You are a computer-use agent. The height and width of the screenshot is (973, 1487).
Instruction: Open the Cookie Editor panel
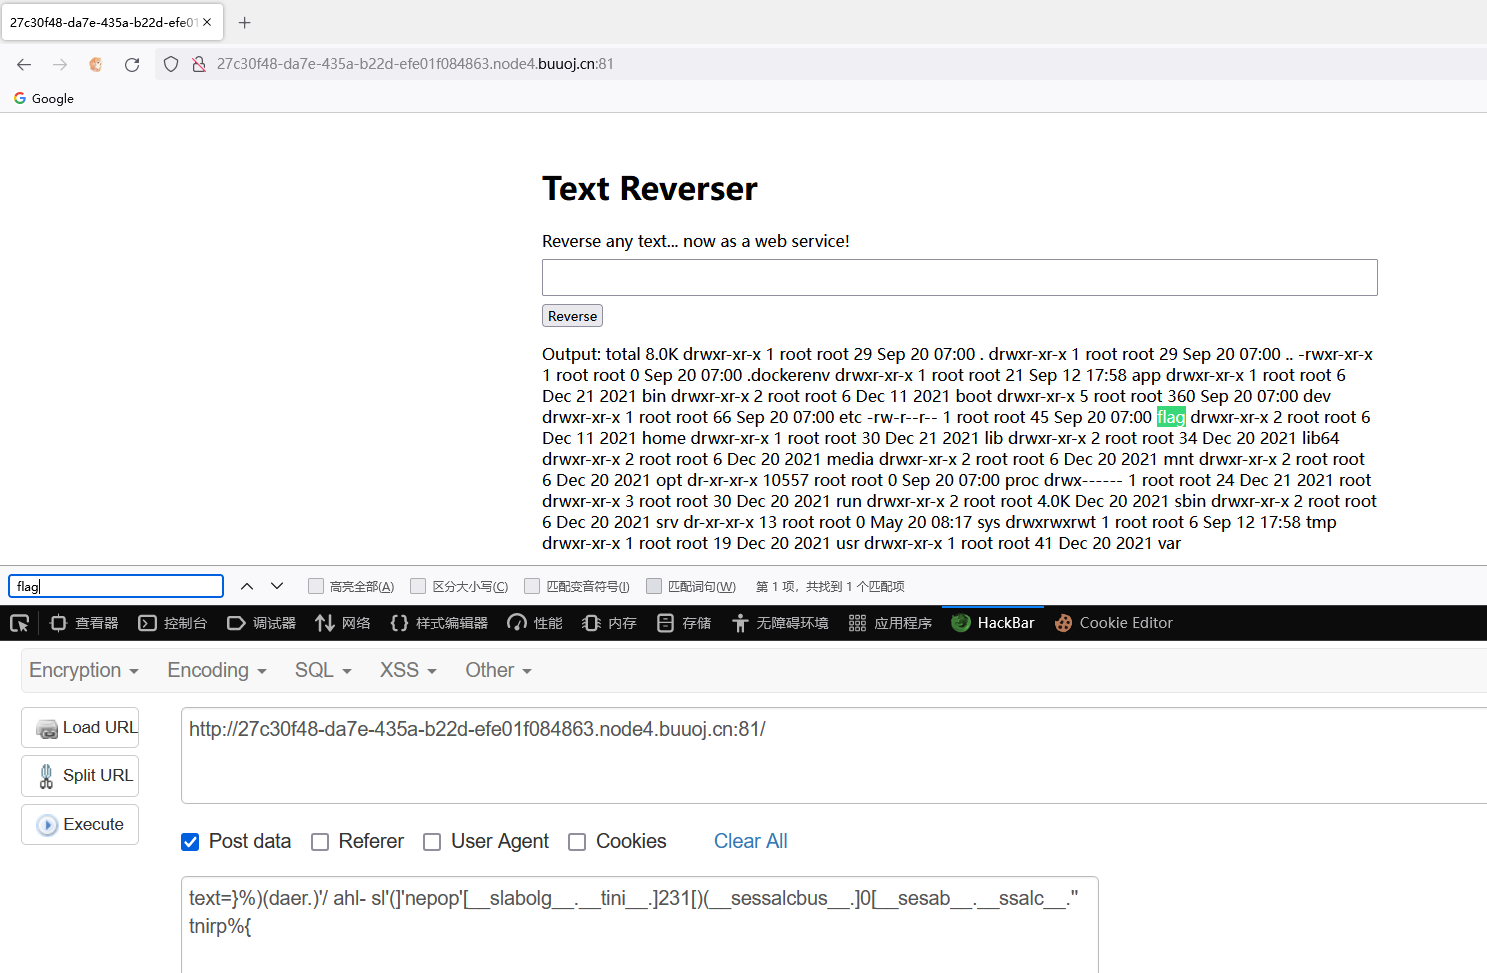point(1113,622)
